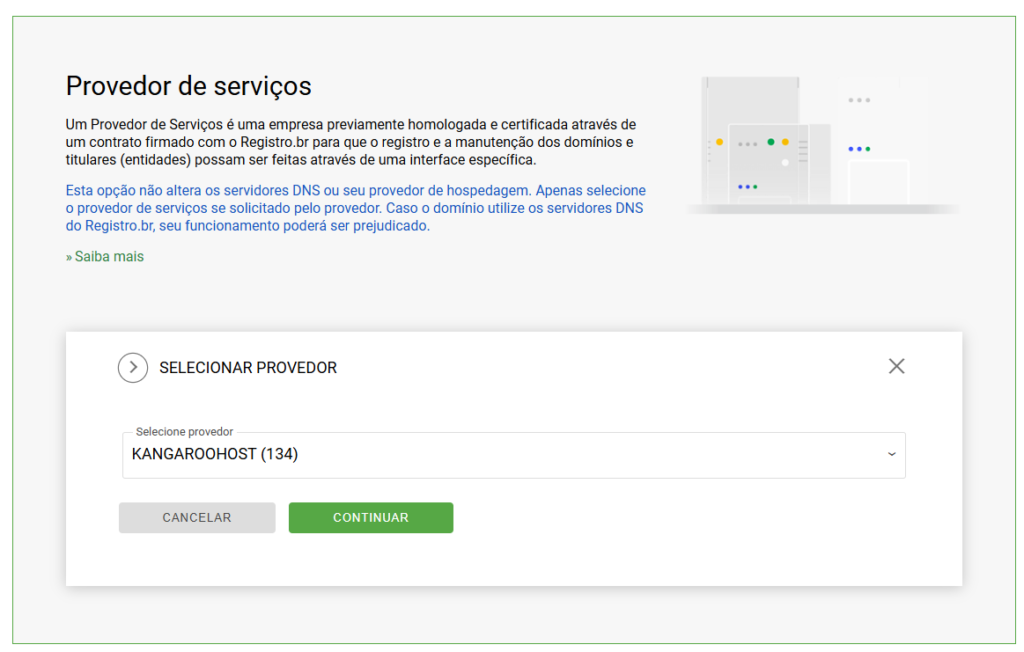The image size is (1024, 652).
Task: Click the SELECIONAR PROVEDOR section title
Action: coord(248,368)
